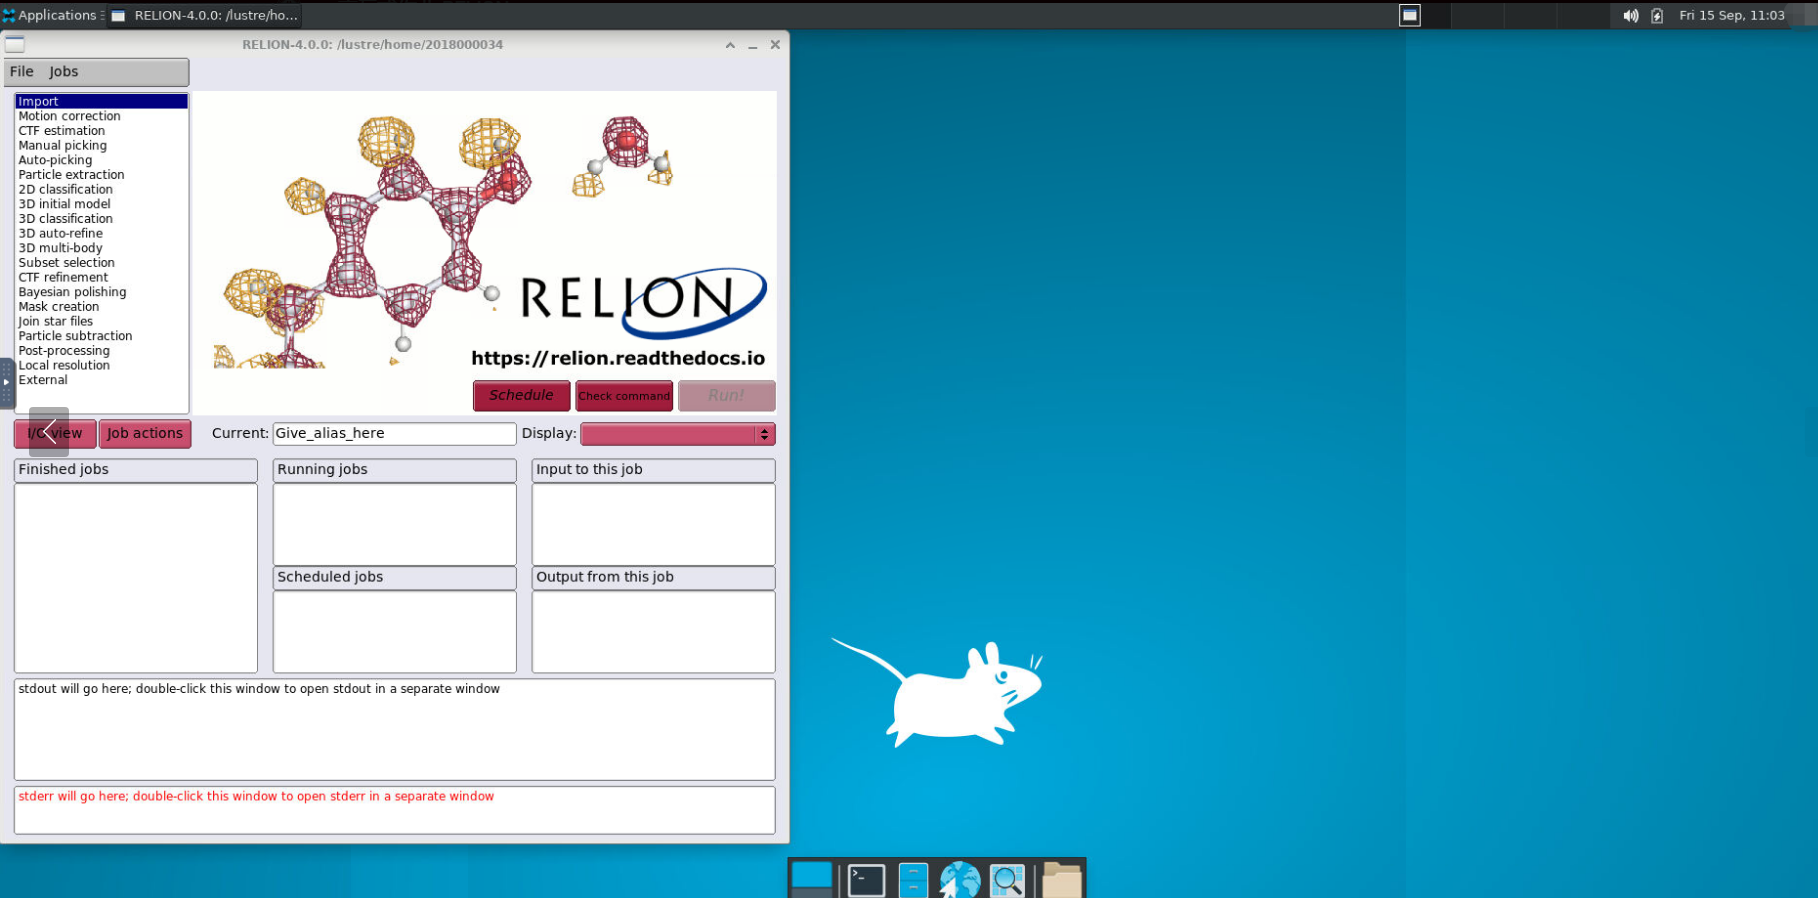
Task: Select Post-processing job type
Action: coord(101,351)
